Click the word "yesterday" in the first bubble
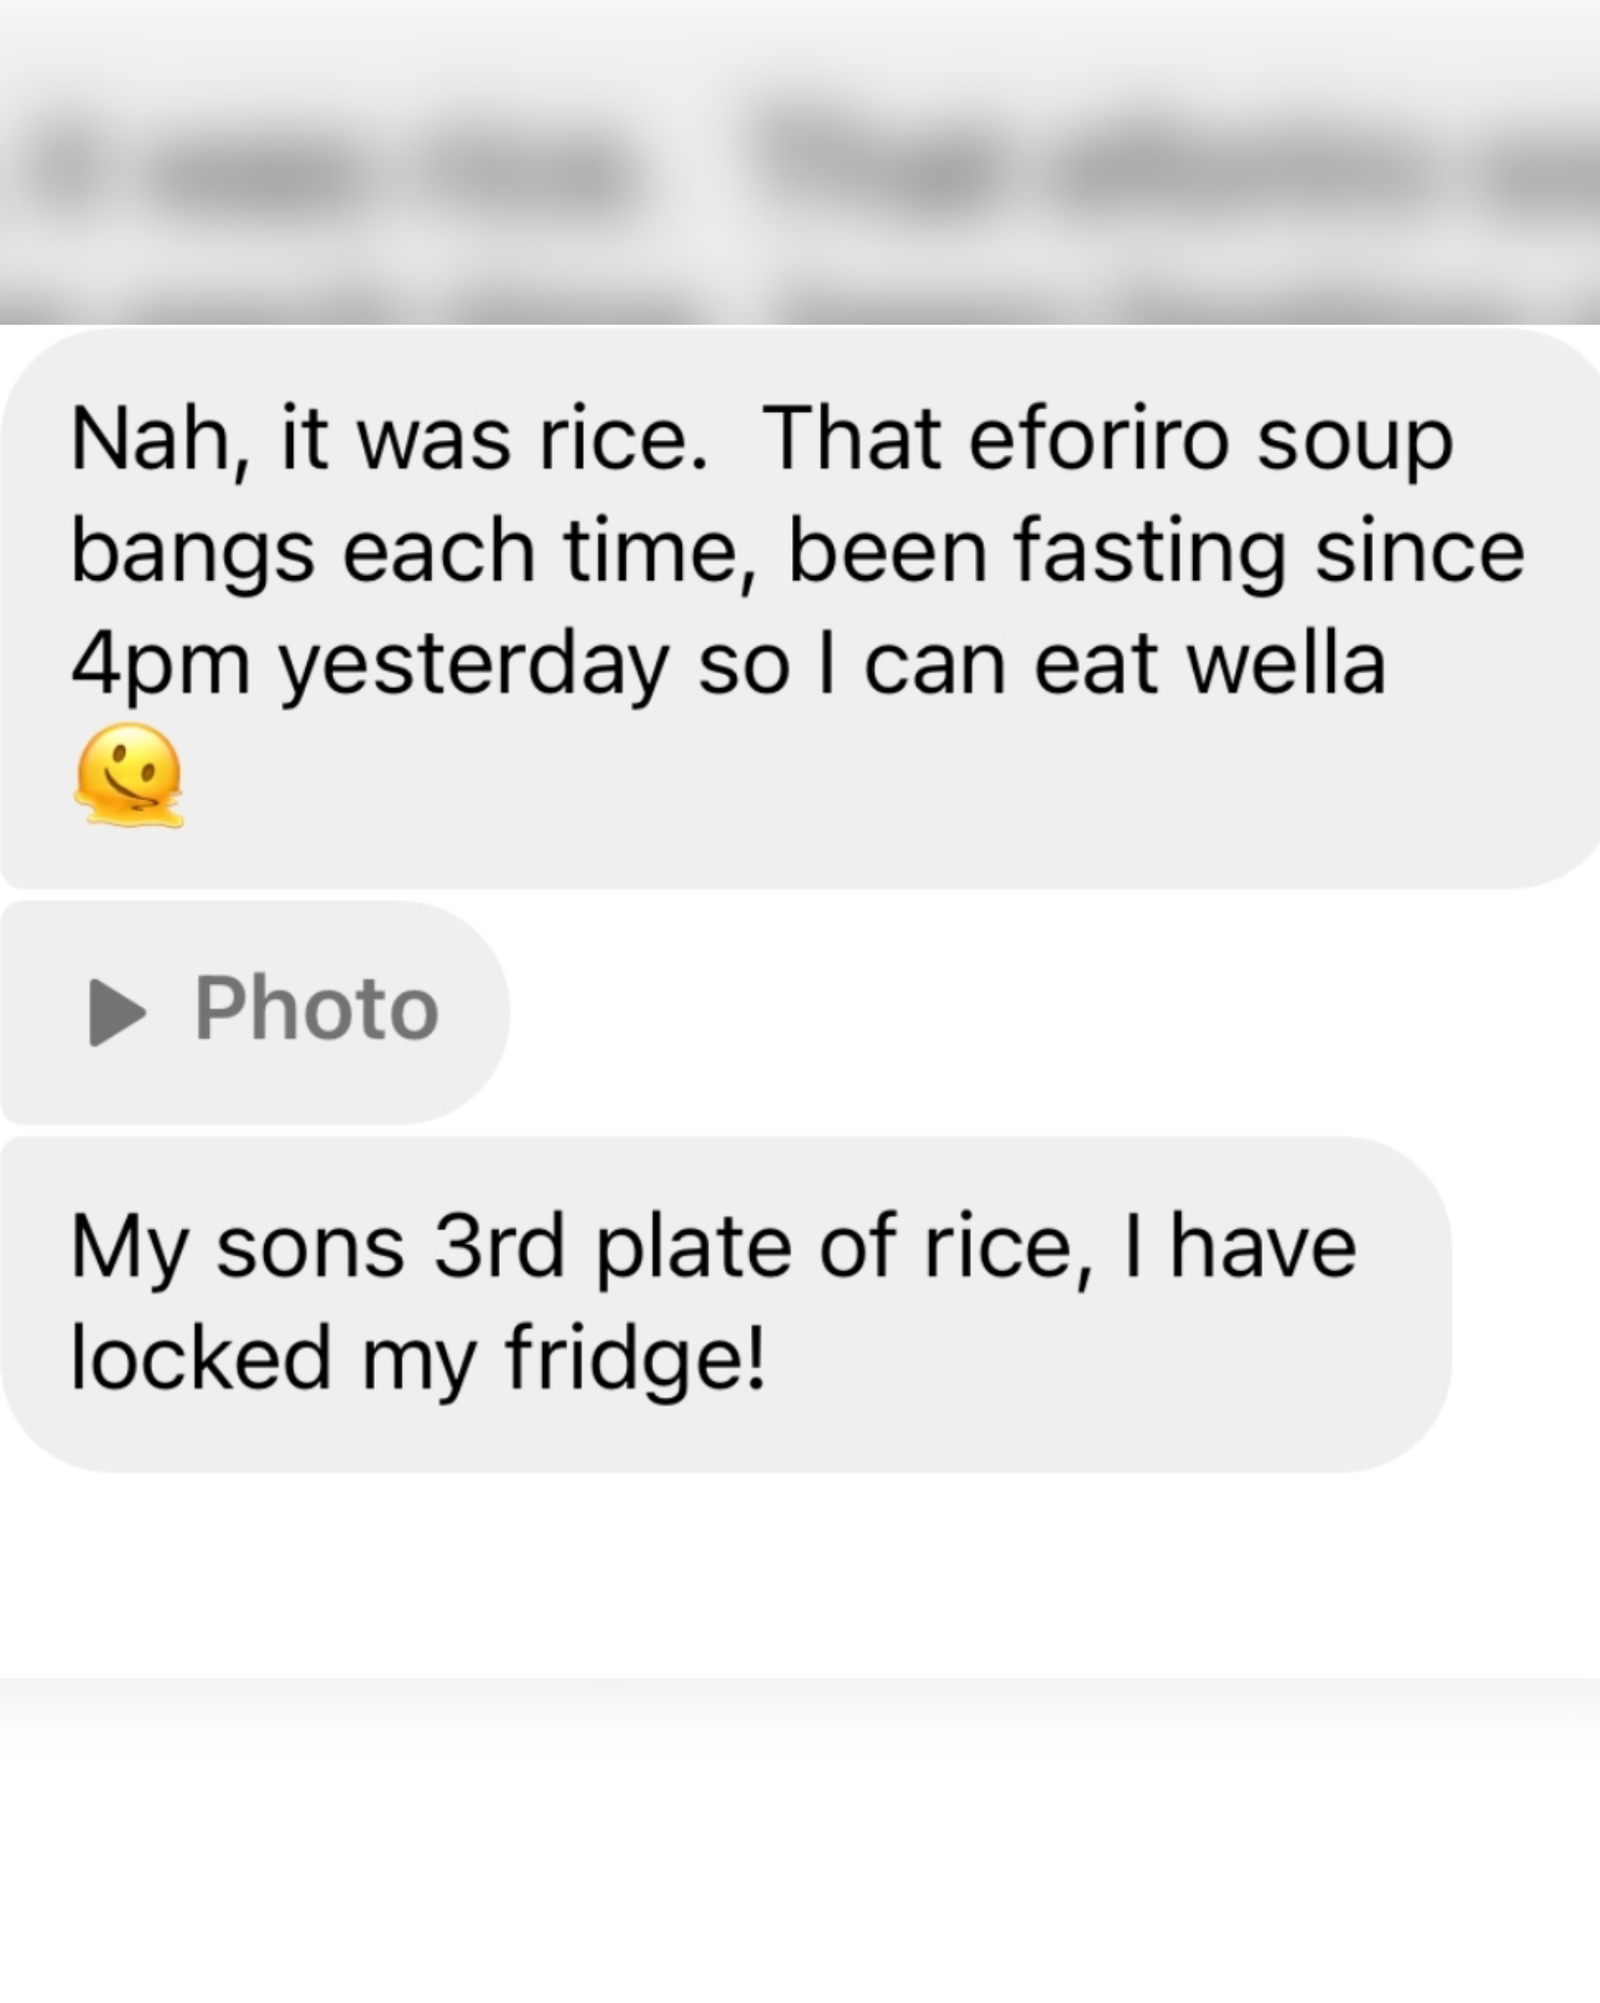This screenshot has width=1600, height=2003. 473,665
